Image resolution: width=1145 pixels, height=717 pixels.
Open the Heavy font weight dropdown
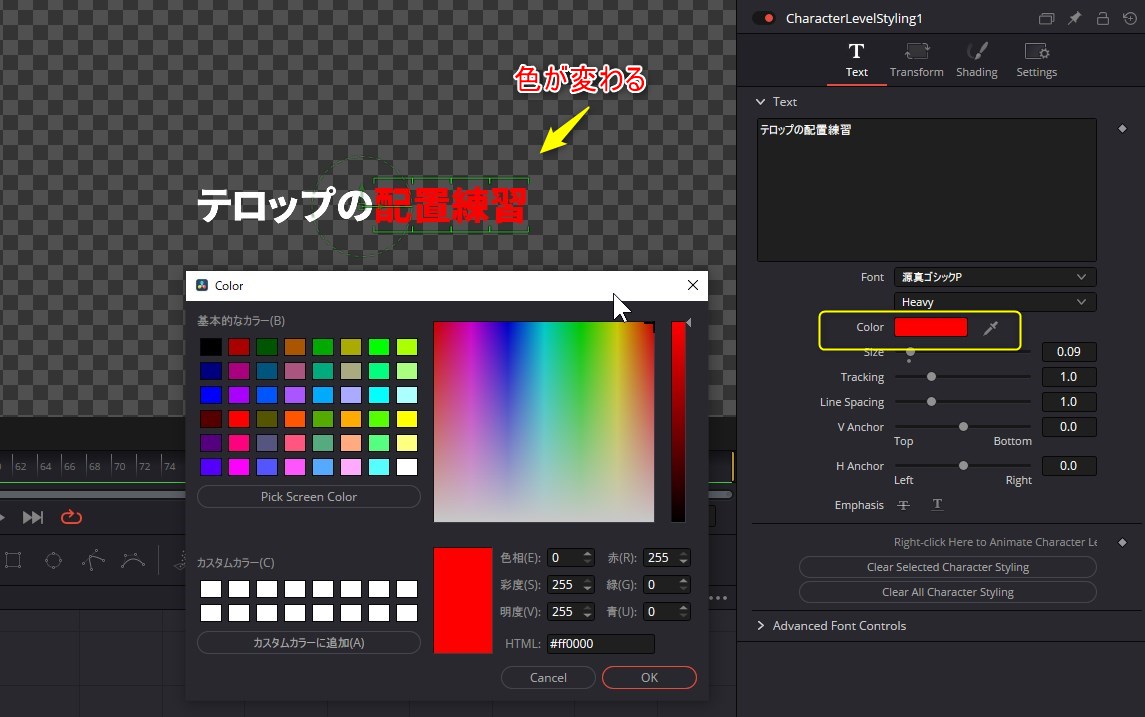click(x=994, y=301)
